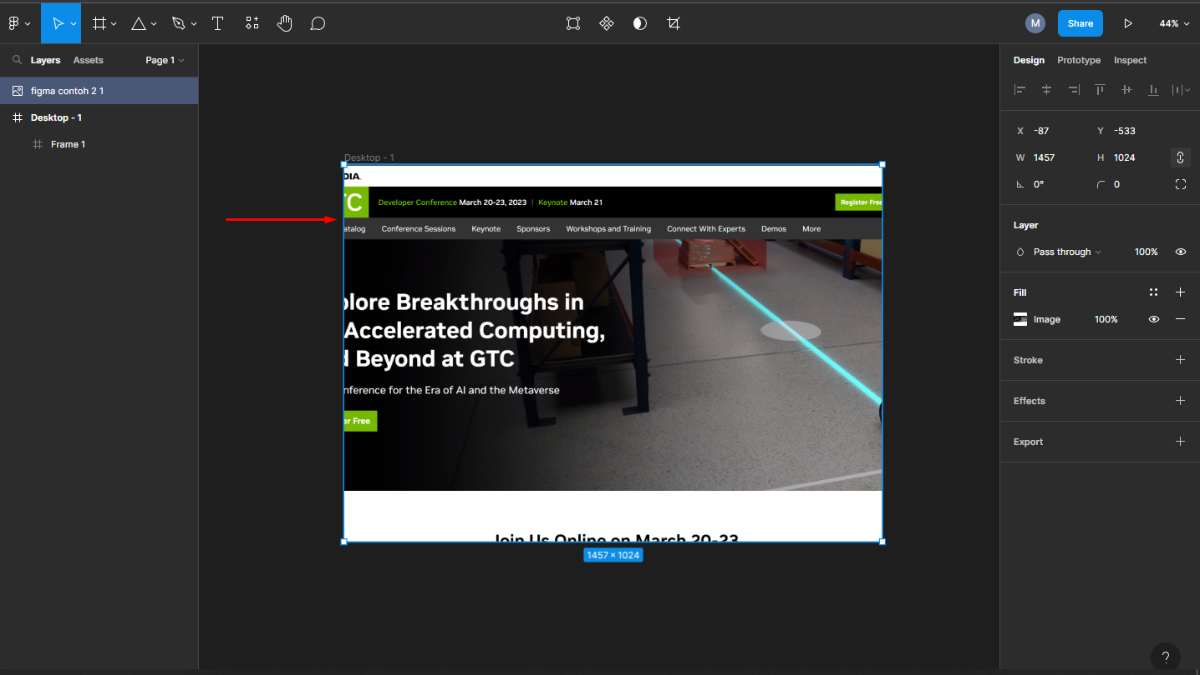Click the search icon in Layers panel

[x=17, y=60]
